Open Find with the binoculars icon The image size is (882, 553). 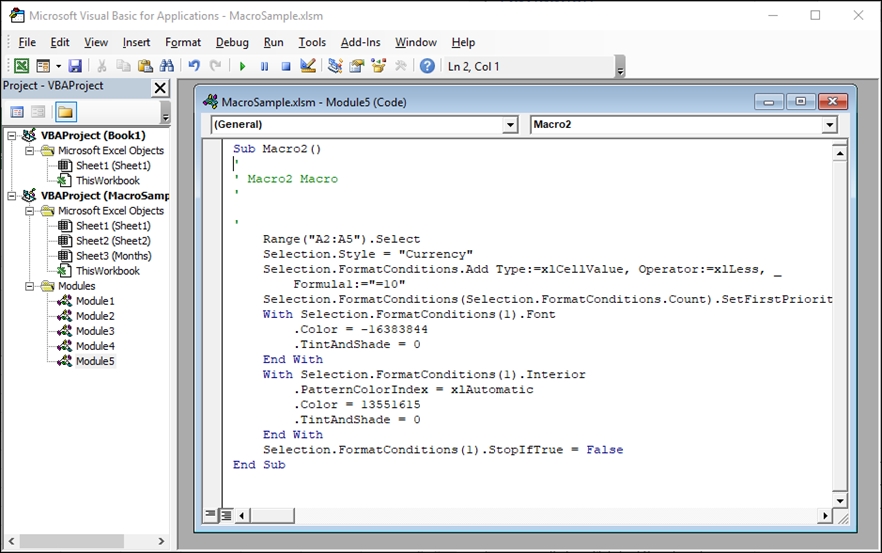(166, 66)
